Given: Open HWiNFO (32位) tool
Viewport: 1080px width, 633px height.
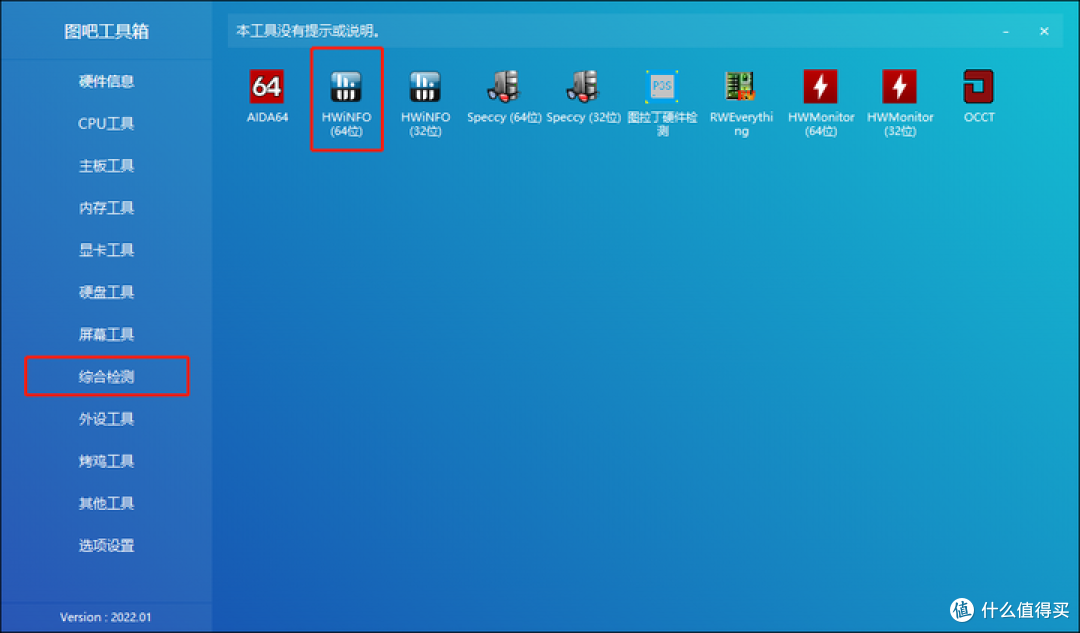Looking at the screenshot, I should point(426,102).
